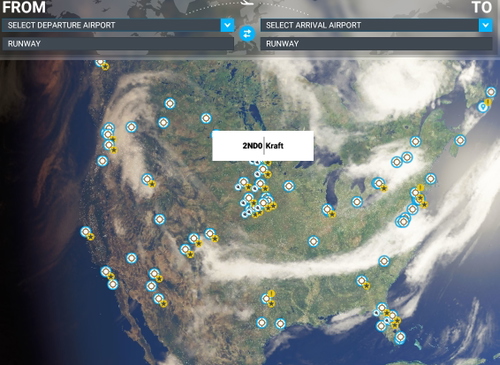Select the arrival Runway field

(x=376, y=44)
